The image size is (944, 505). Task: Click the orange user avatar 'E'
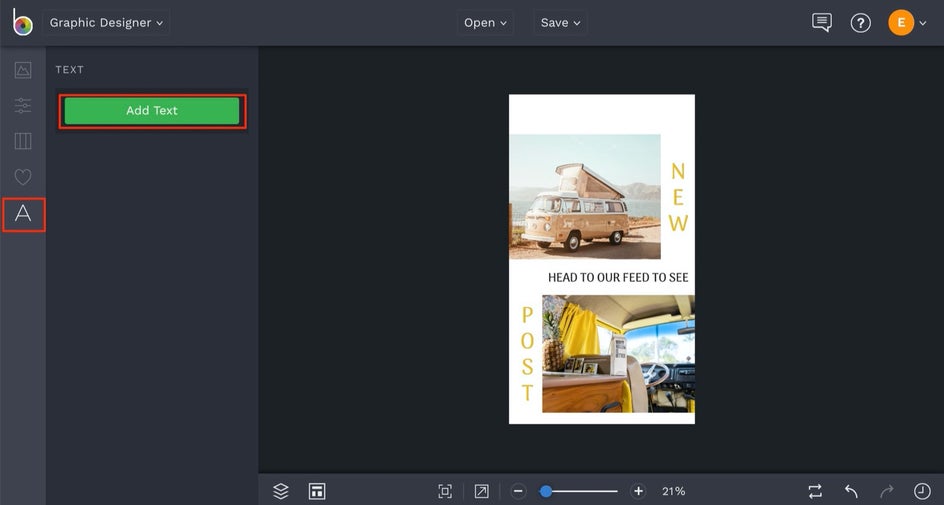click(x=901, y=23)
